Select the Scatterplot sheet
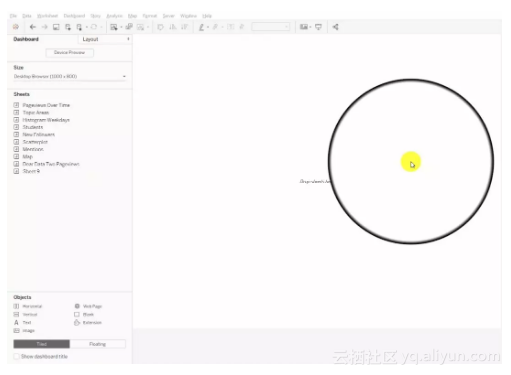The height and width of the screenshot is (375, 511). tap(31, 142)
